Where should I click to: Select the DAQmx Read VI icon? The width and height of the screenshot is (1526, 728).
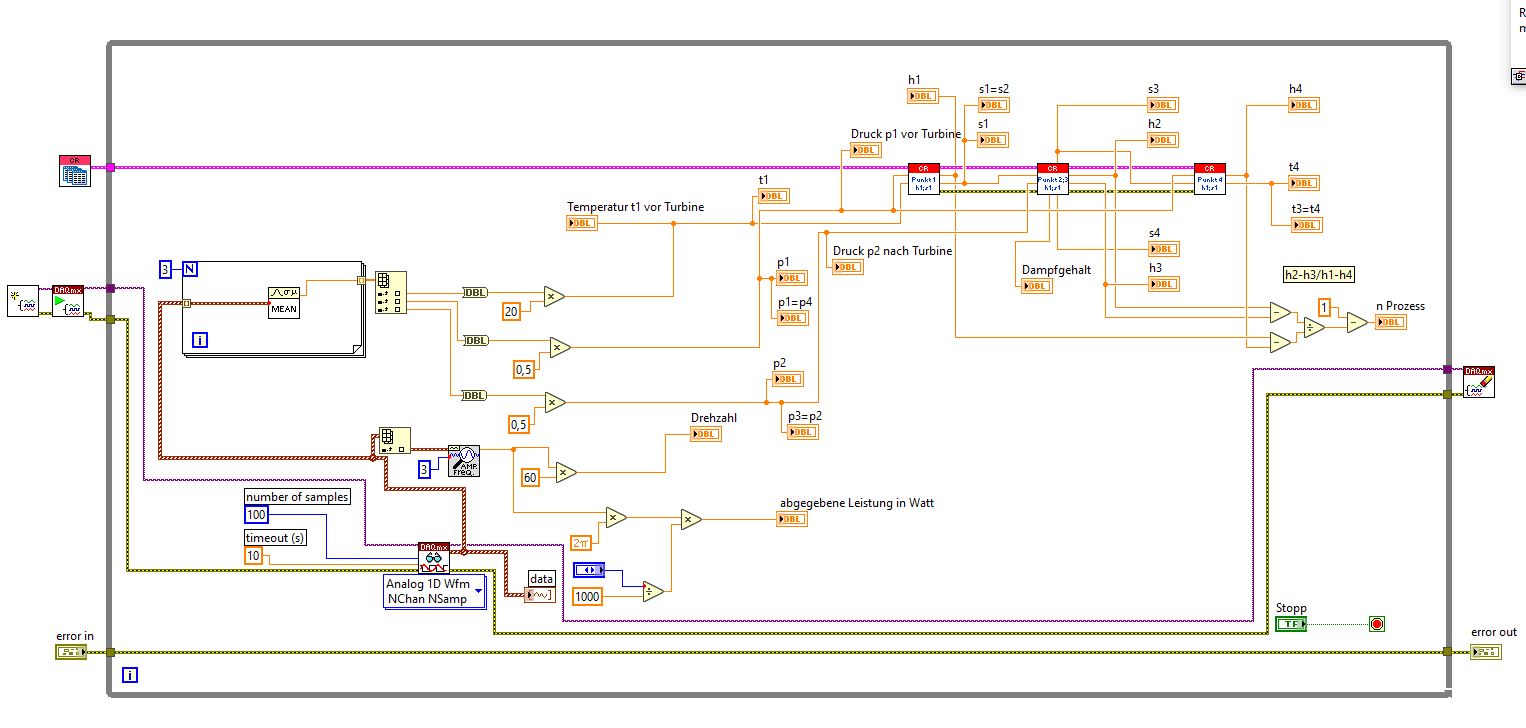click(434, 558)
